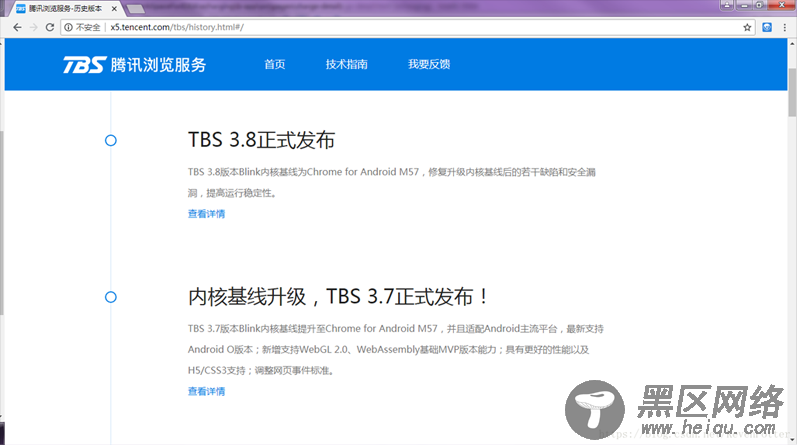This screenshot has width=797, height=445.
Task: Click the TBS 3.8 timeline circle marker
Action: [x=111, y=141]
